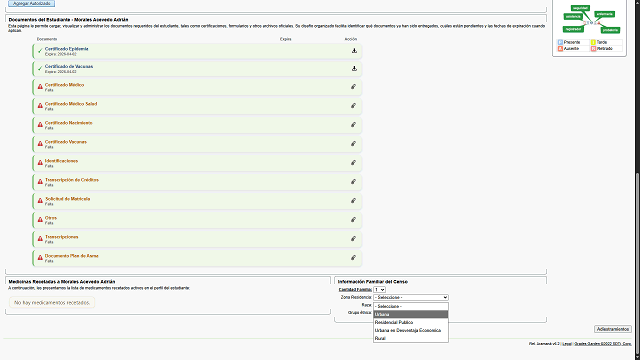Click 'No hay medicamentos recetados.' message

click(x=52, y=303)
